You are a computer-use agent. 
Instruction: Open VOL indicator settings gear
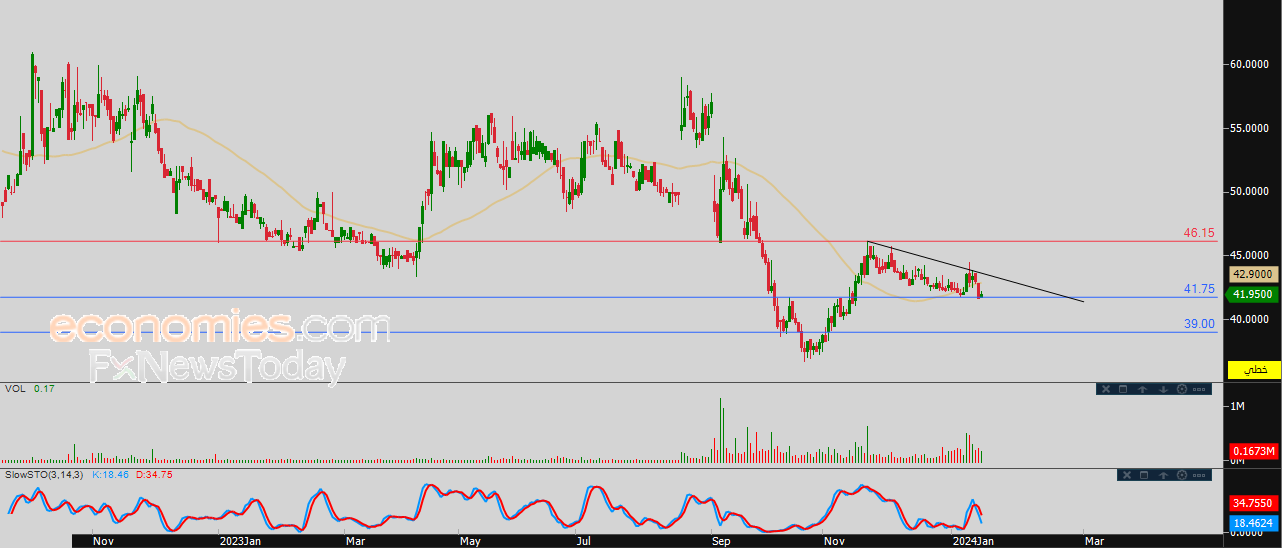(x=1182, y=389)
